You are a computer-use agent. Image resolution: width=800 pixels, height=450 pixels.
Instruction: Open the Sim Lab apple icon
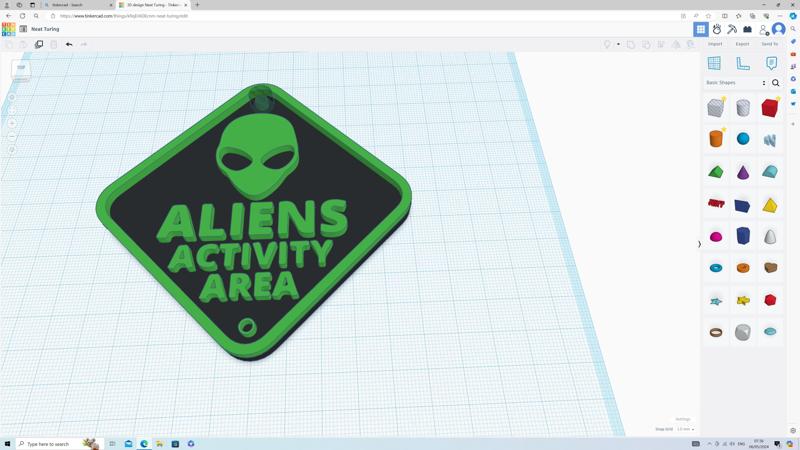(x=716, y=30)
